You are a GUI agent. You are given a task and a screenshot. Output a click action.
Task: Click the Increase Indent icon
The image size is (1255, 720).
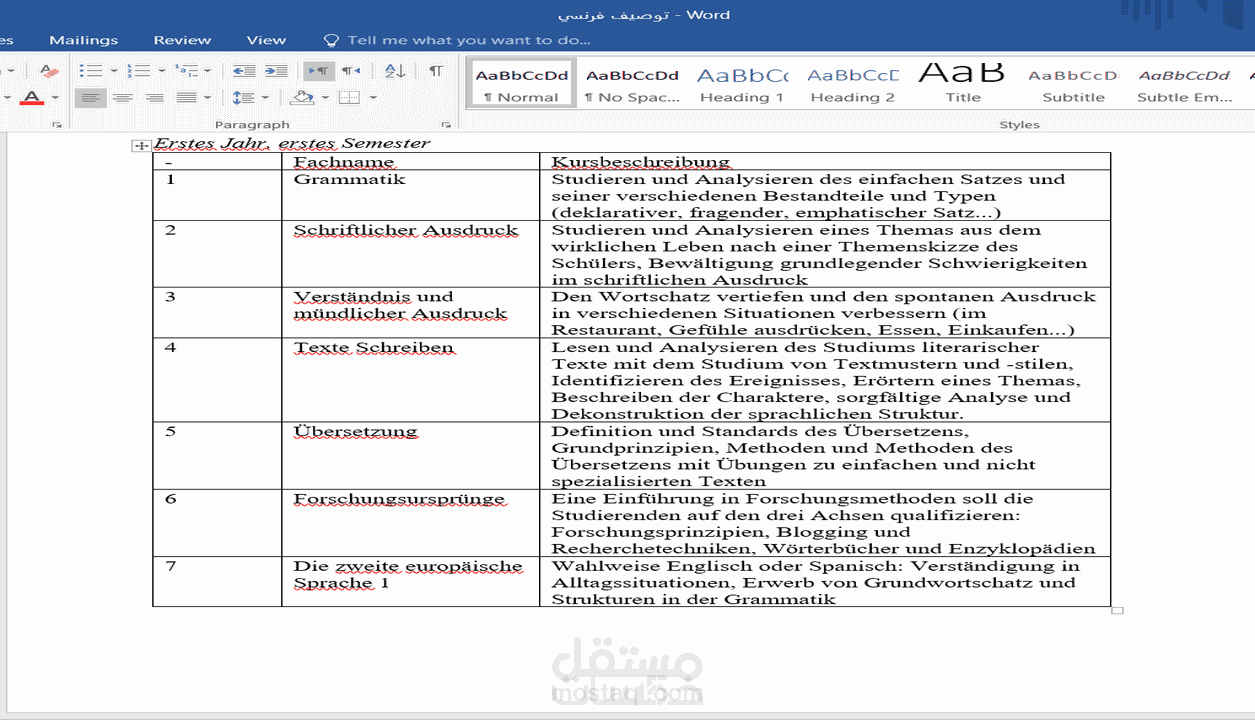click(276, 71)
